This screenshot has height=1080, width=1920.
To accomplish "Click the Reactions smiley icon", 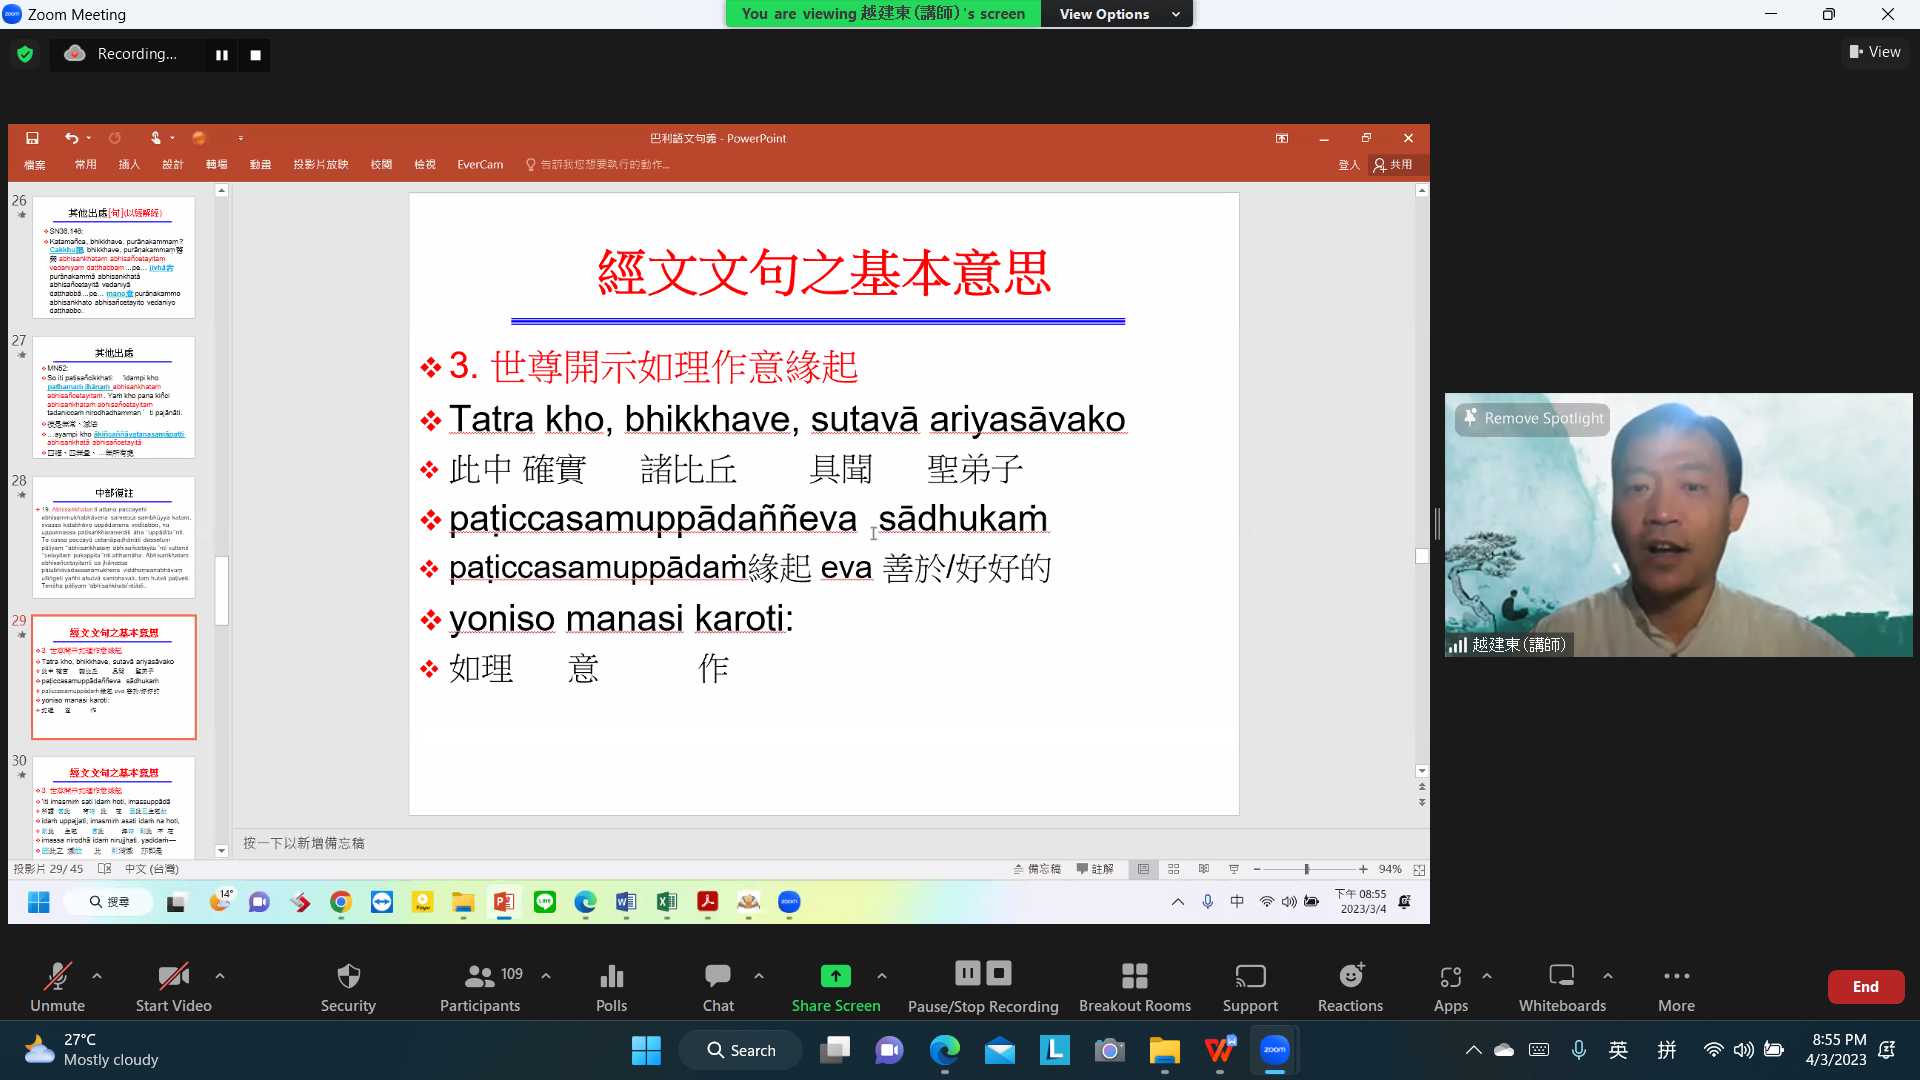I will point(1350,976).
